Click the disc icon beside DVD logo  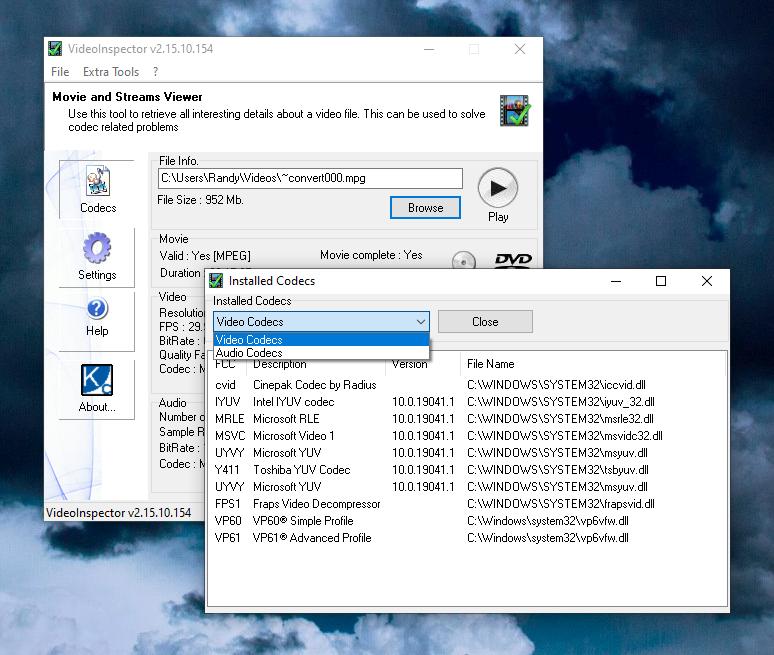coord(464,261)
